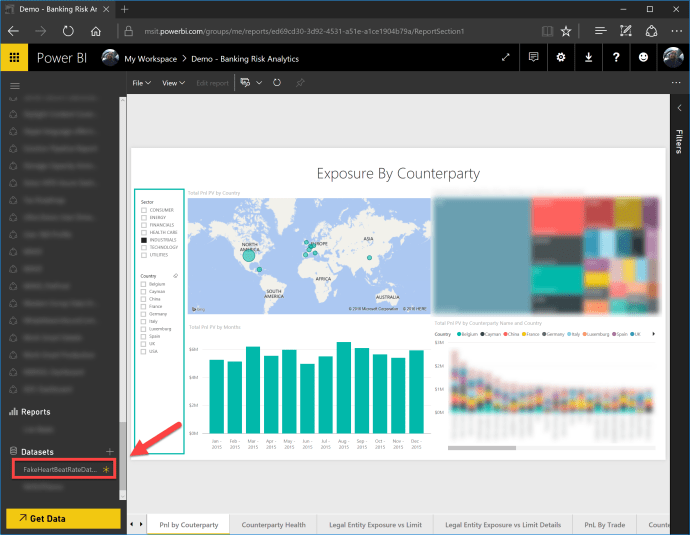The height and width of the screenshot is (535, 690).
Task: Open the File dropdown menu
Action: tap(141, 83)
